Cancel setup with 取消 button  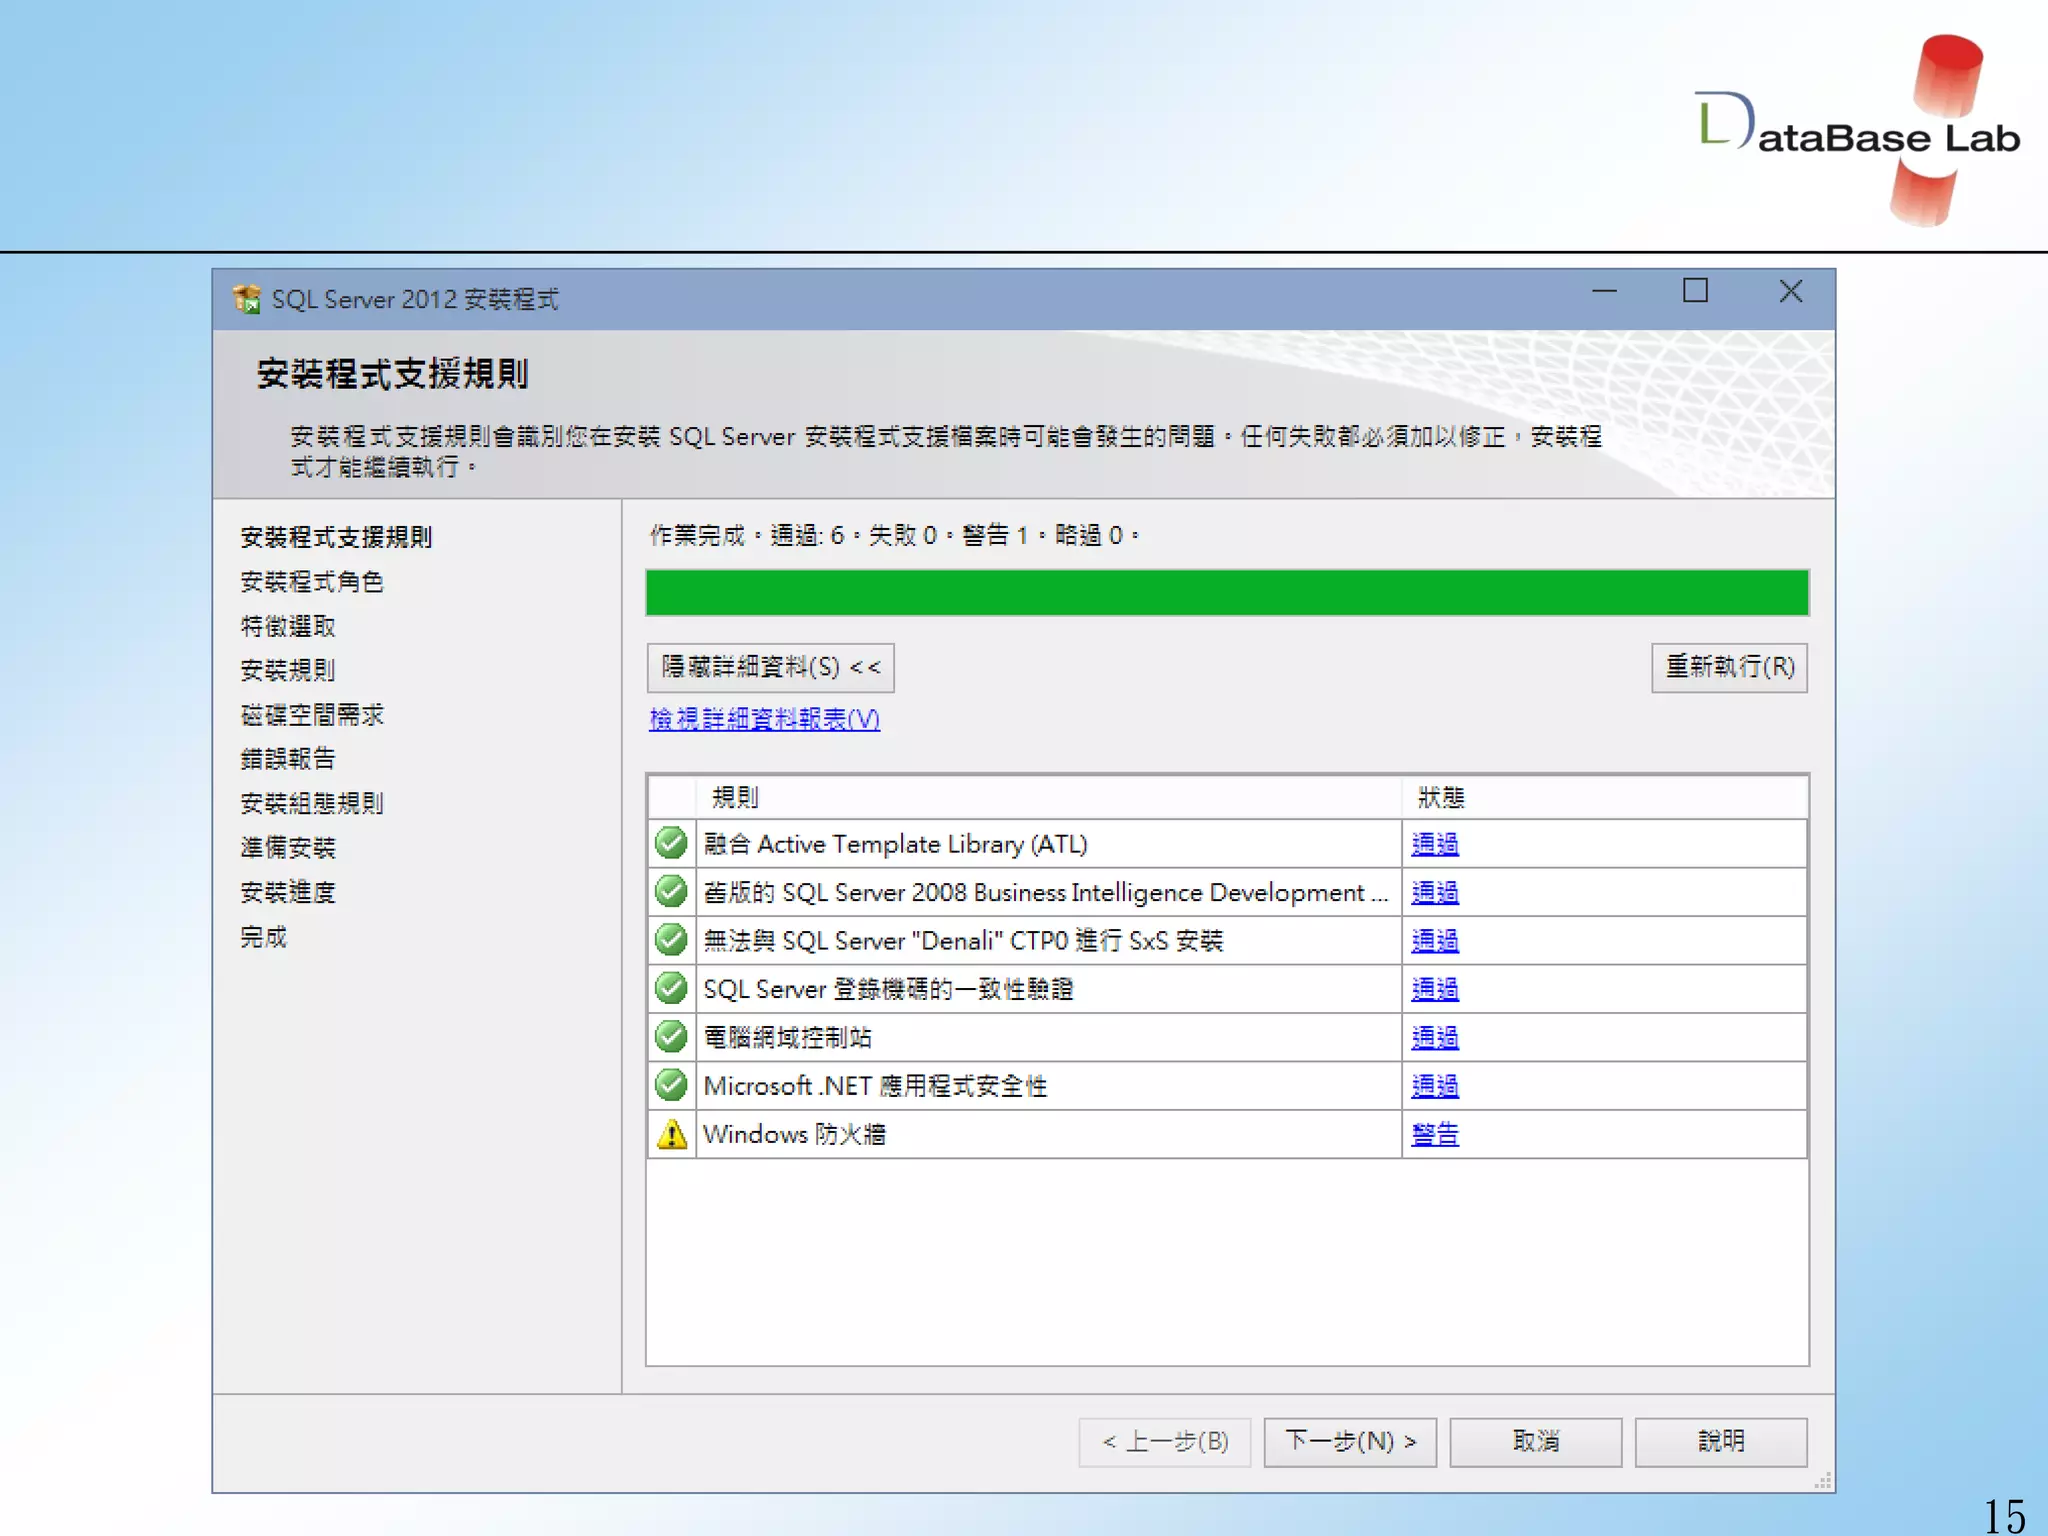[1536, 1441]
